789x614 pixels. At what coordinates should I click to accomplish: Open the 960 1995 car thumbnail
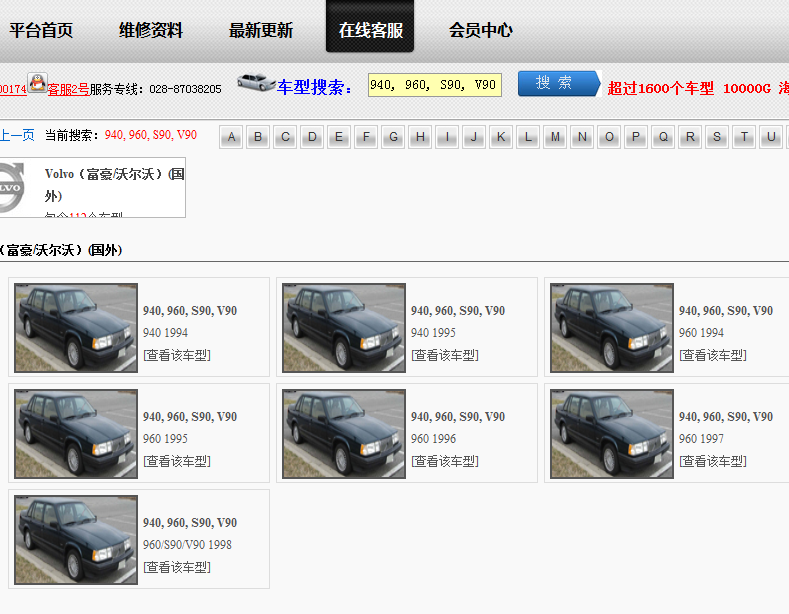pos(76,434)
